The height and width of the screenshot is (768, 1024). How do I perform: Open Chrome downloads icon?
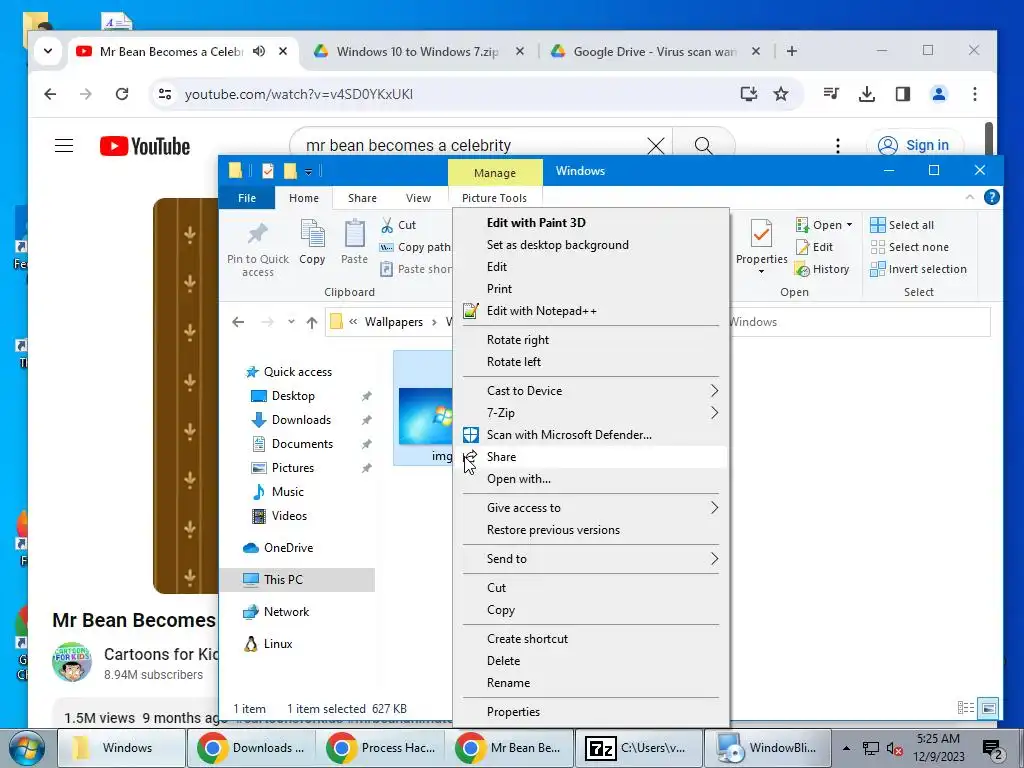click(867, 94)
